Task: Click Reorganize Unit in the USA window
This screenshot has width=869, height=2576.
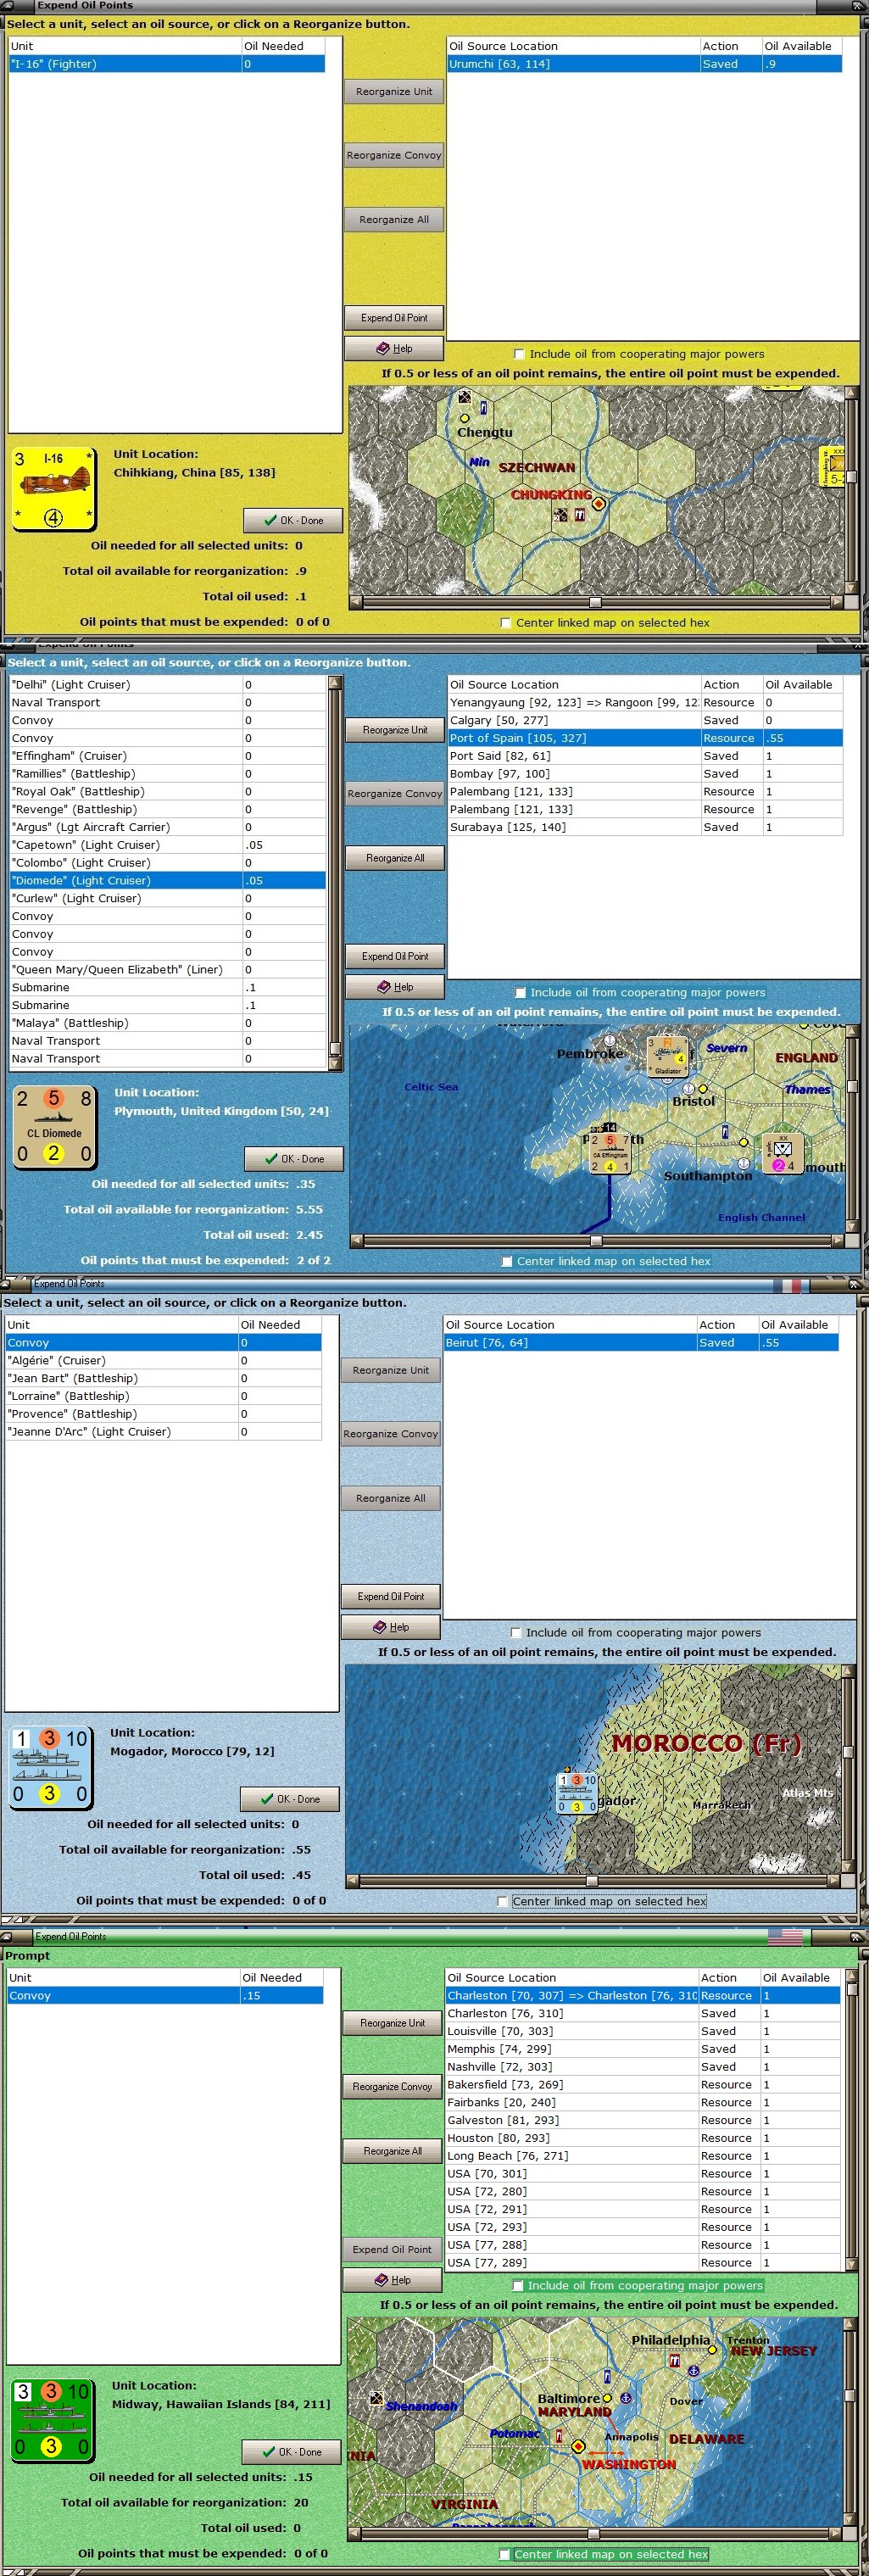Action: point(392,2022)
